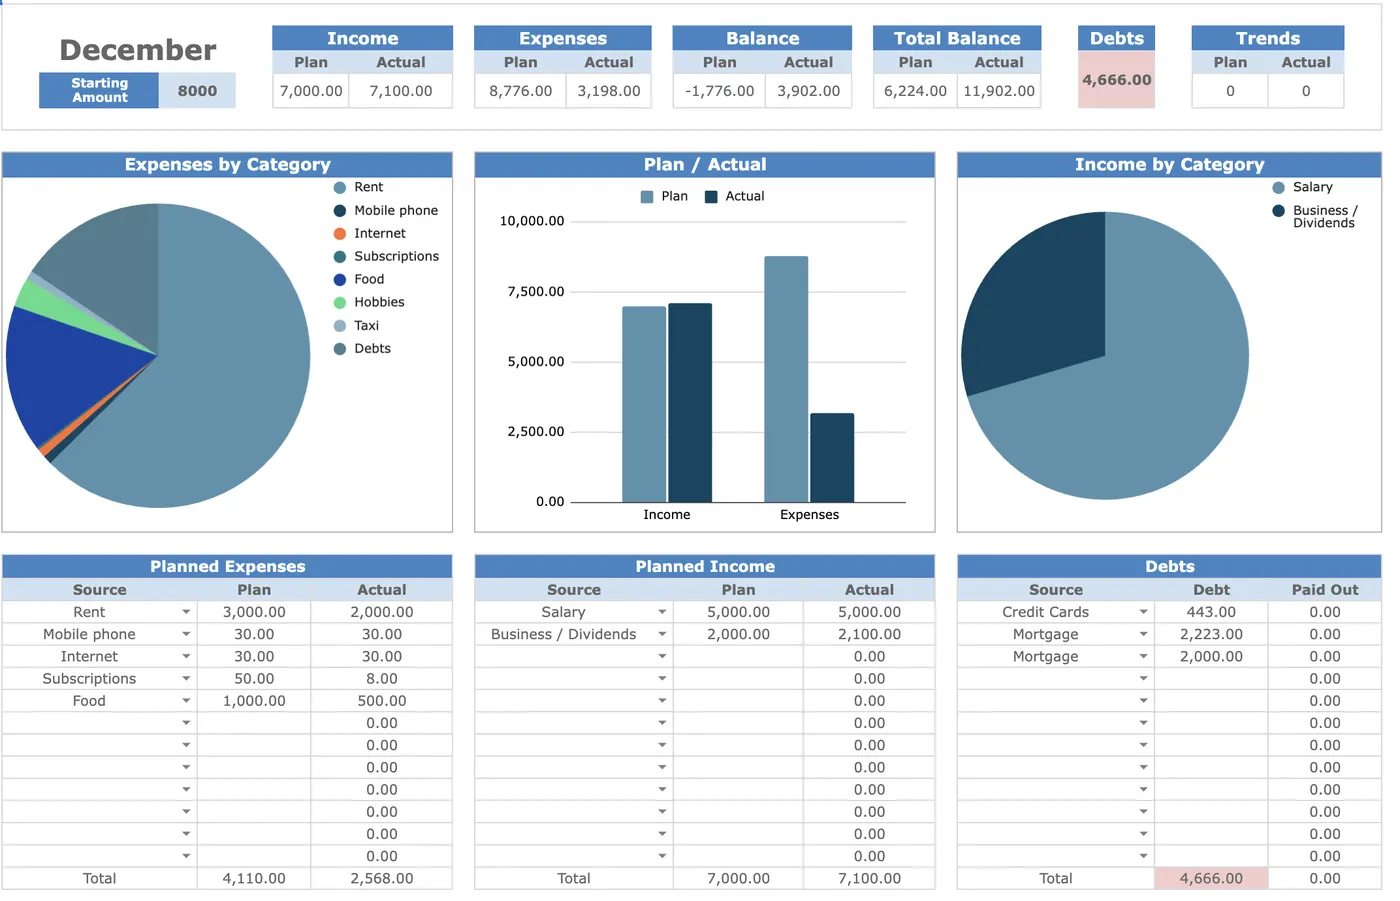The width and height of the screenshot is (1400, 901).
Task: Click the Business / Dividends legend dot
Action: tap(1278, 211)
